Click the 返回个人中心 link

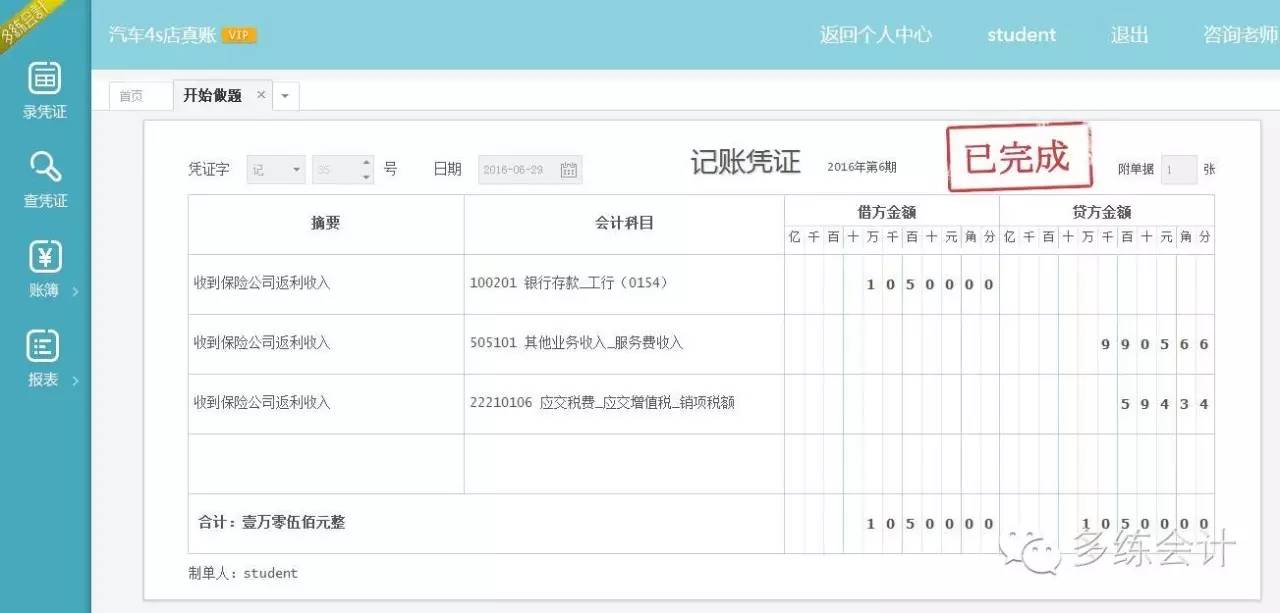(875, 34)
